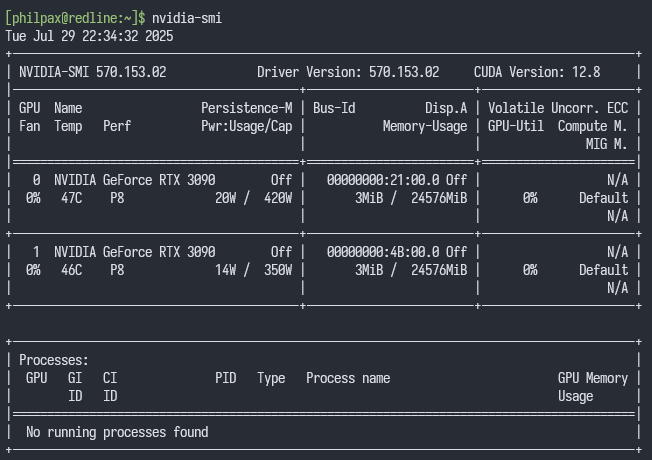This screenshot has width=652, height=460.
Task: Click GPU 0 memory 3MiB / 24576MiB
Action: (x=411, y=198)
